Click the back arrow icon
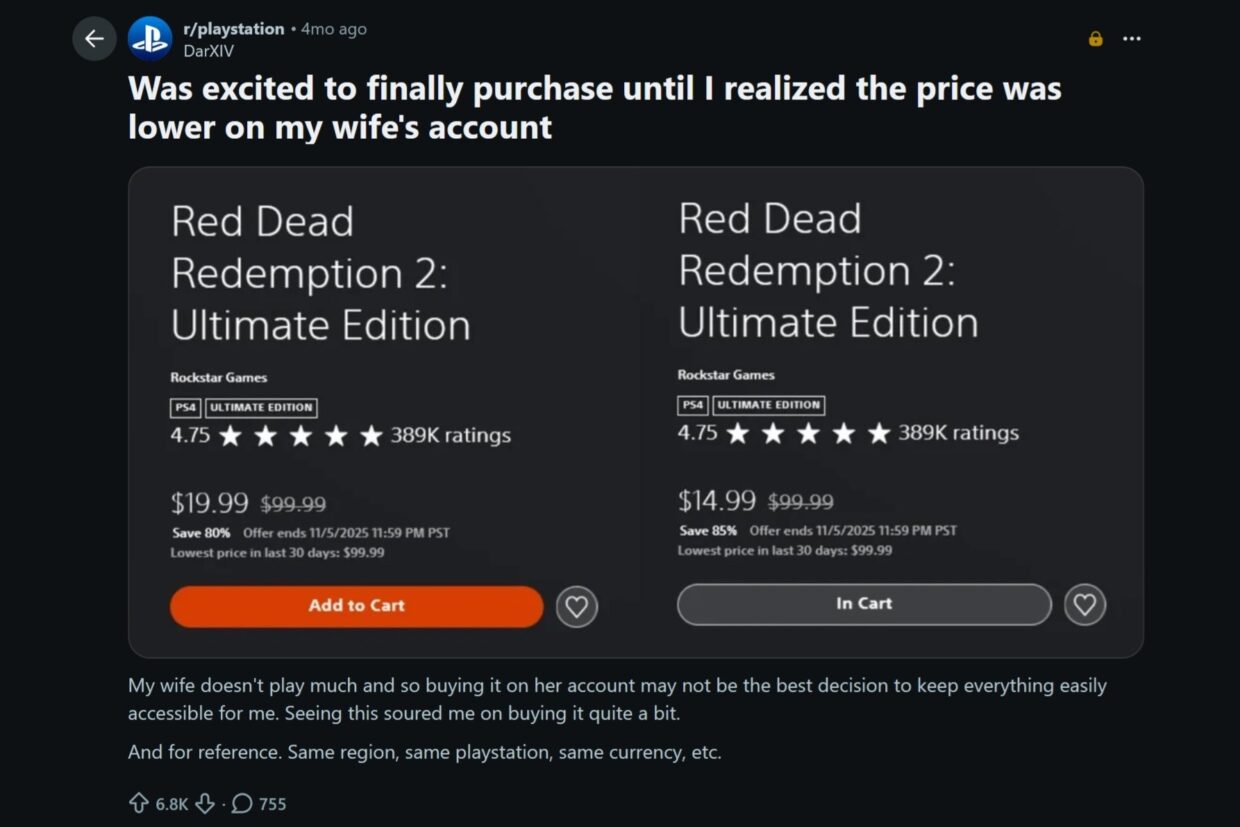The height and width of the screenshot is (827, 1240). point(94,38)
